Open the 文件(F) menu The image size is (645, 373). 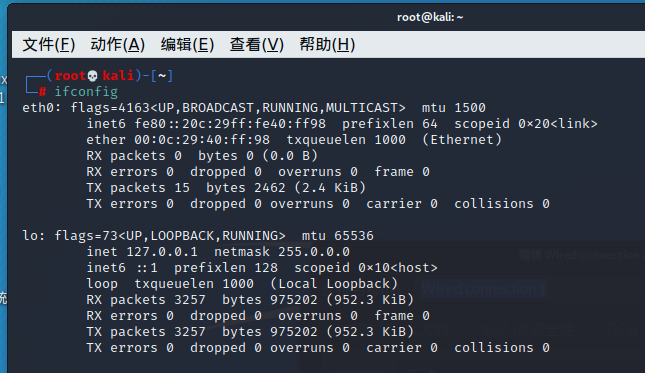pyautogui.click(x=49, y=44)
